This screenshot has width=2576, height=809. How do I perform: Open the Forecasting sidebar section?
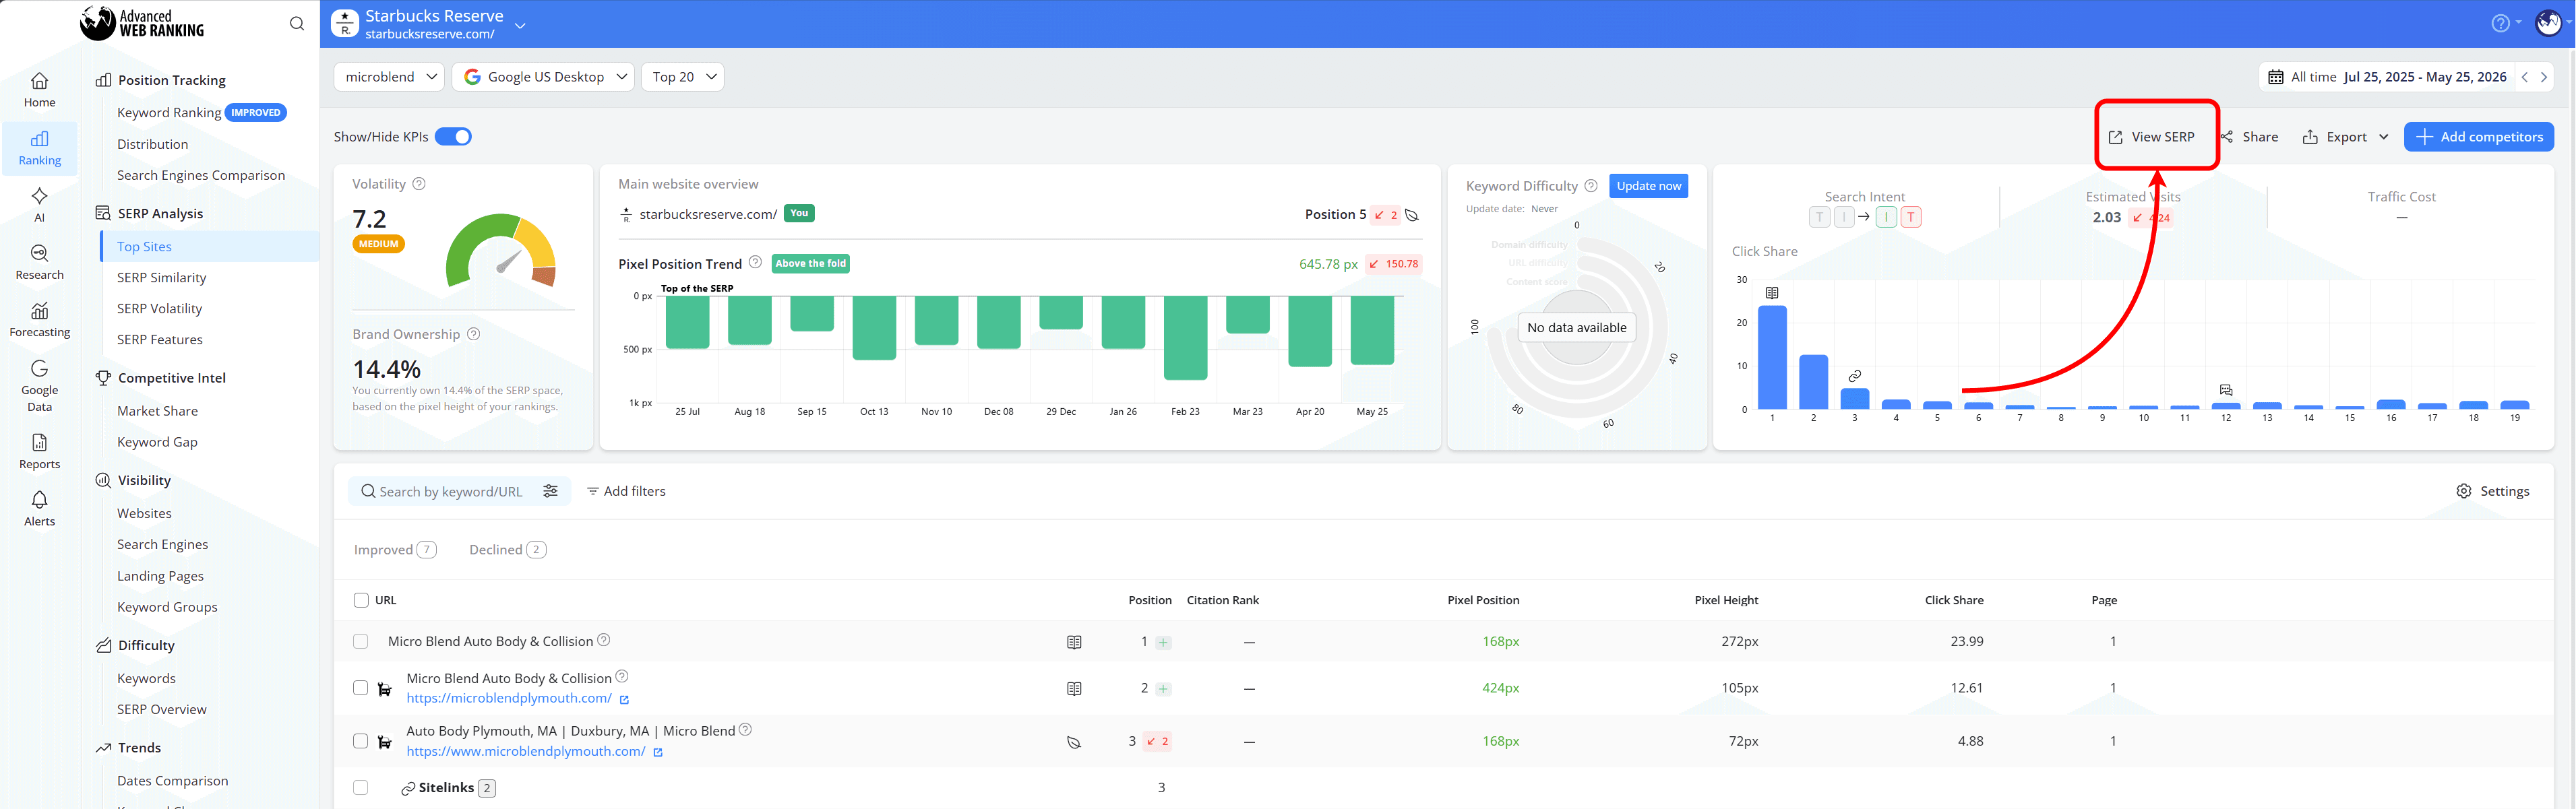(39, 319)
